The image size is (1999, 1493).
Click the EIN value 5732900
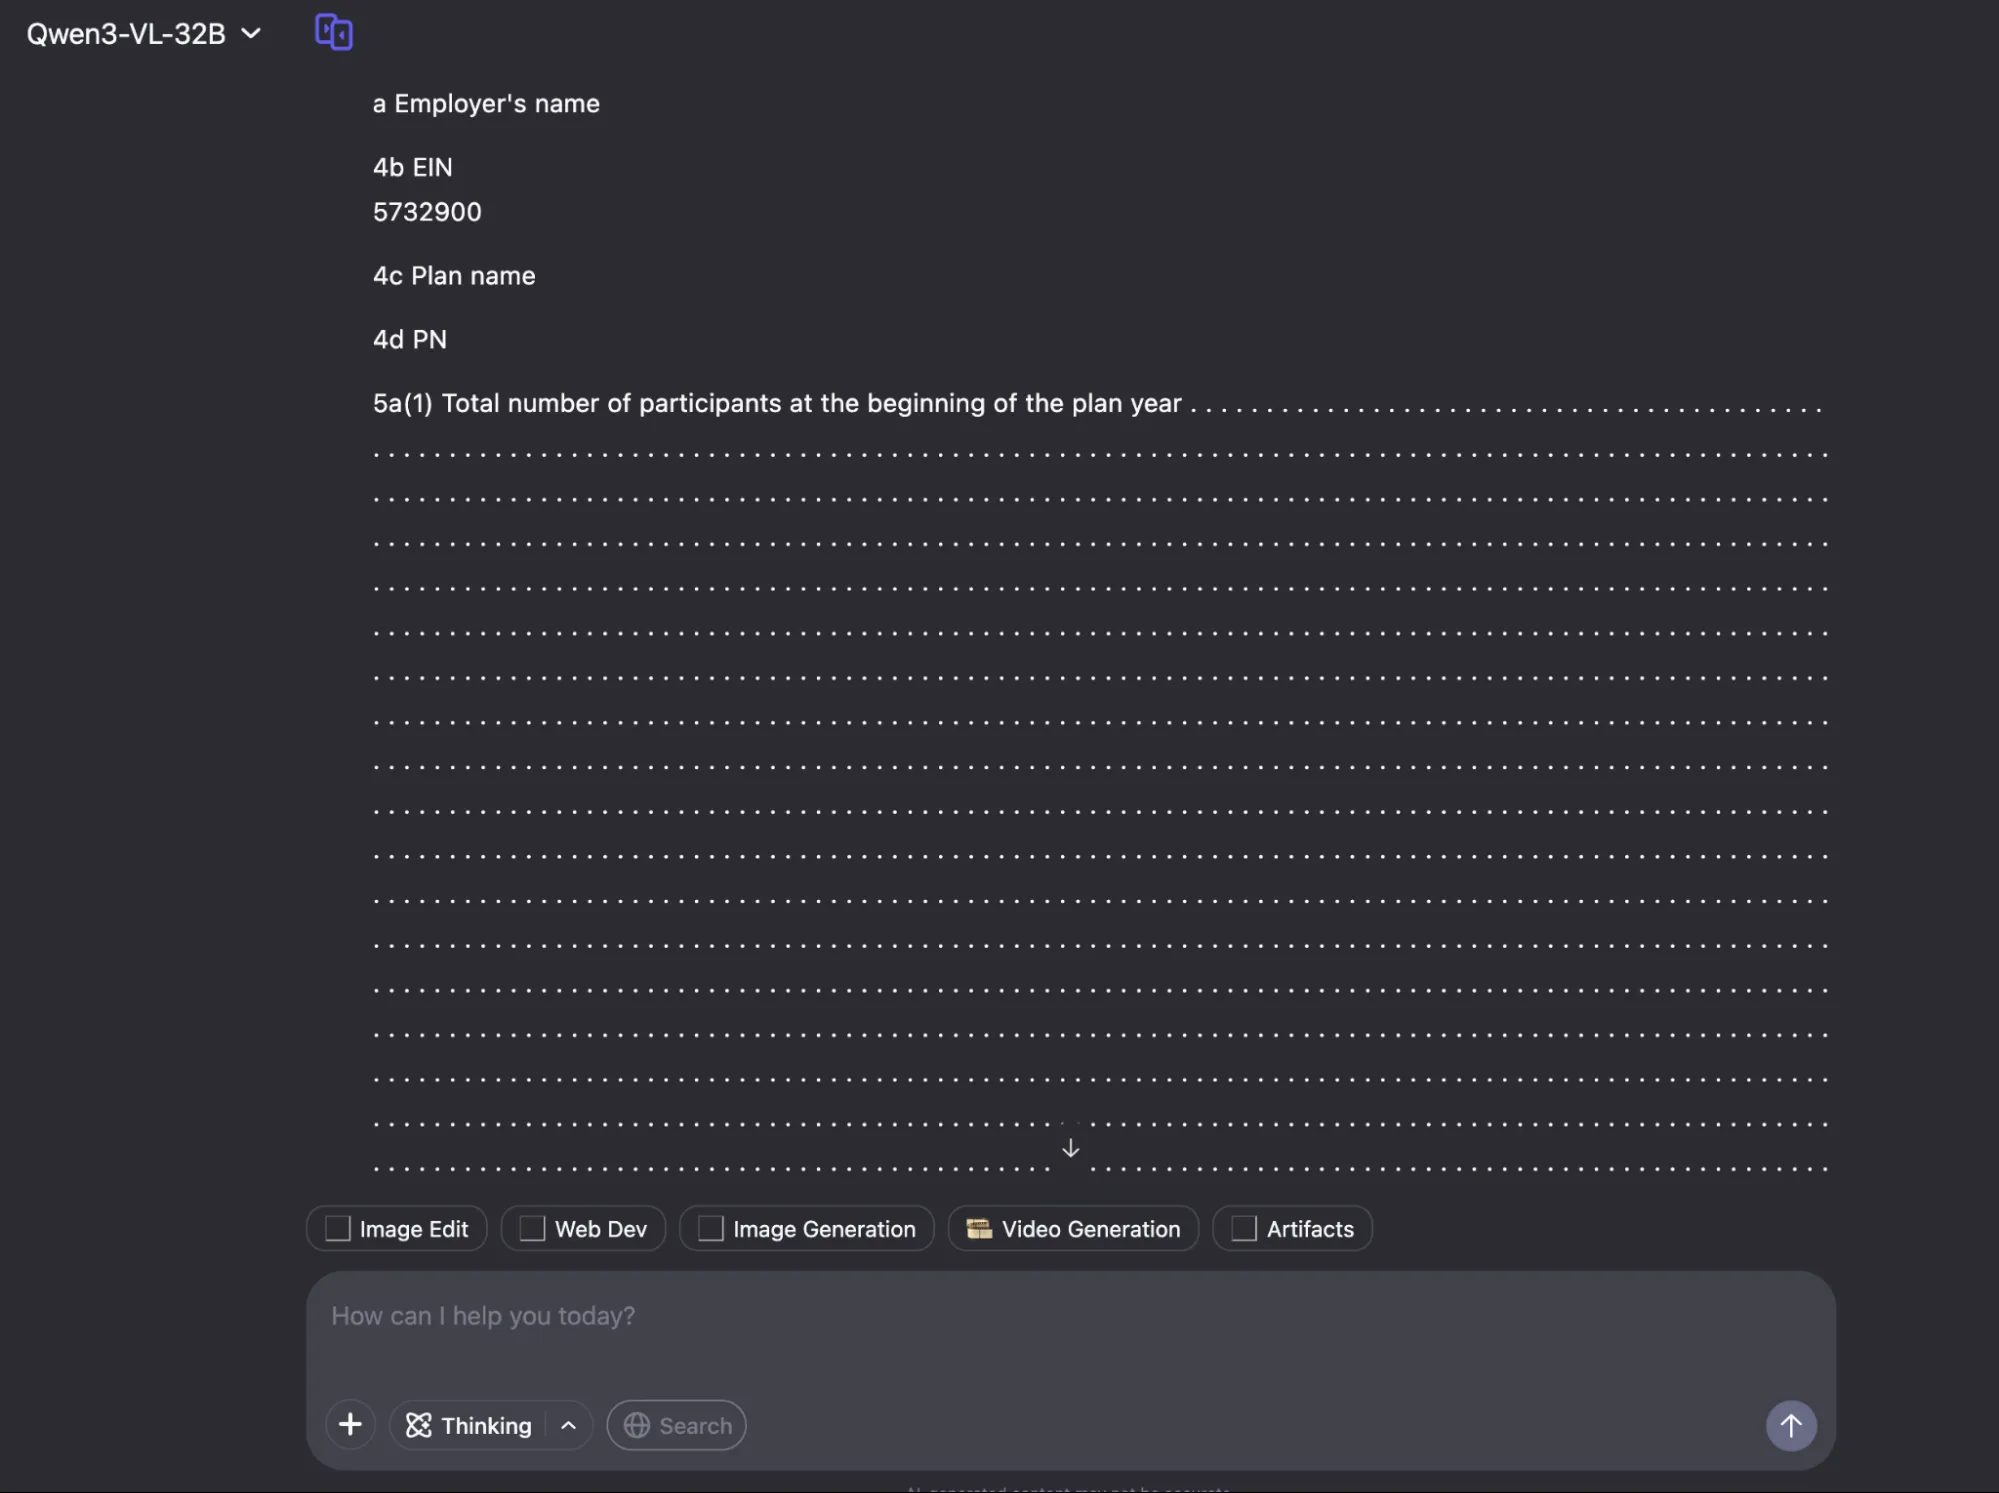[427, 212]
